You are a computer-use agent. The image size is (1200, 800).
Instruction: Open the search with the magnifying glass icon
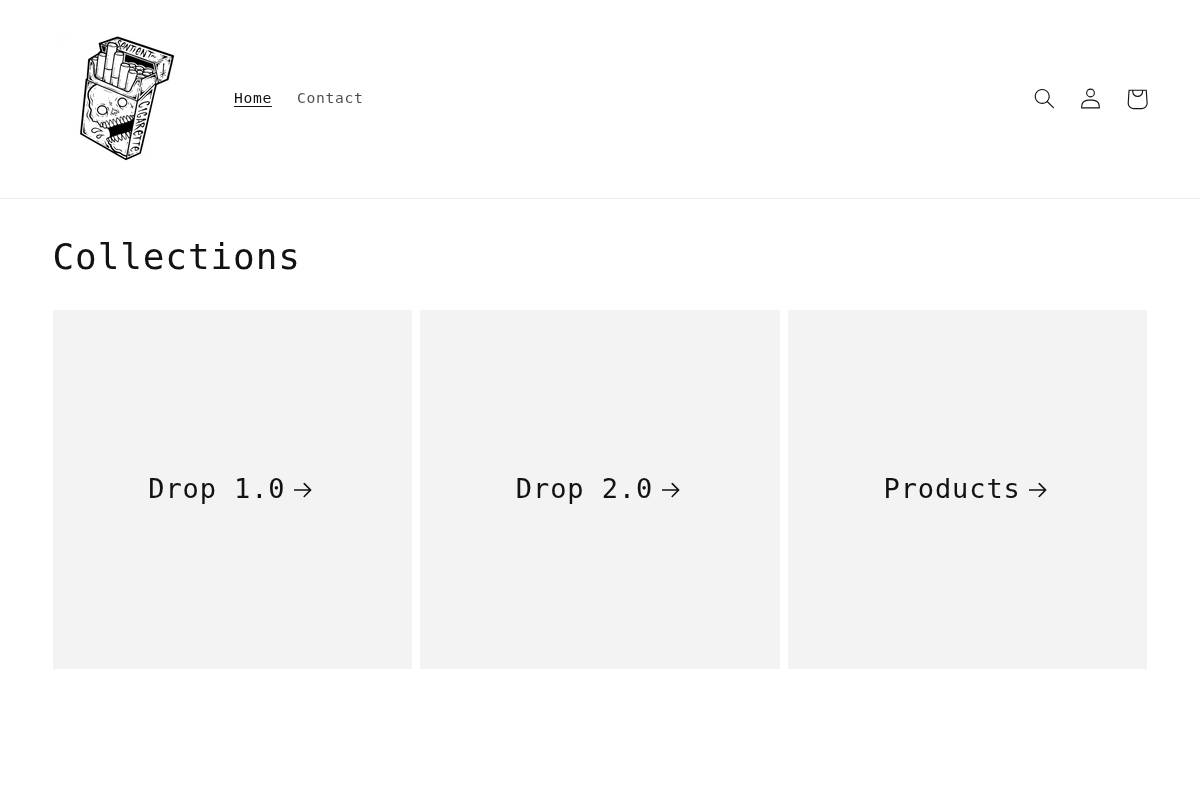[1044, 98]
